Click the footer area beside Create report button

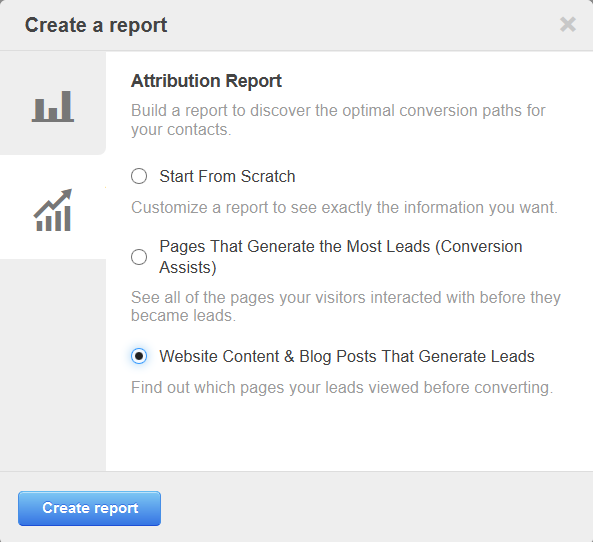(374, 508)
